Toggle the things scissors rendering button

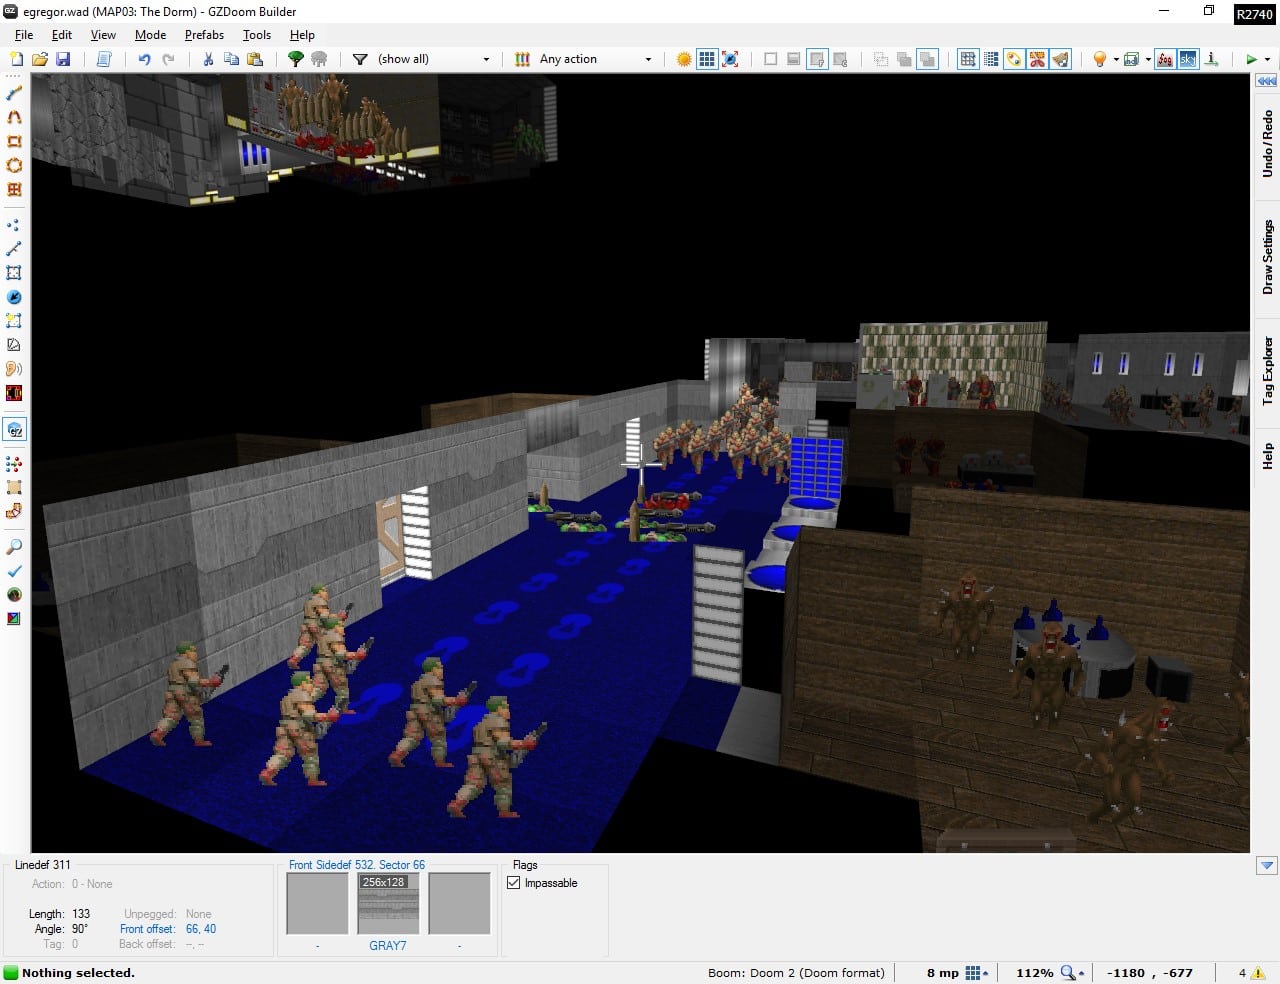1038,59
